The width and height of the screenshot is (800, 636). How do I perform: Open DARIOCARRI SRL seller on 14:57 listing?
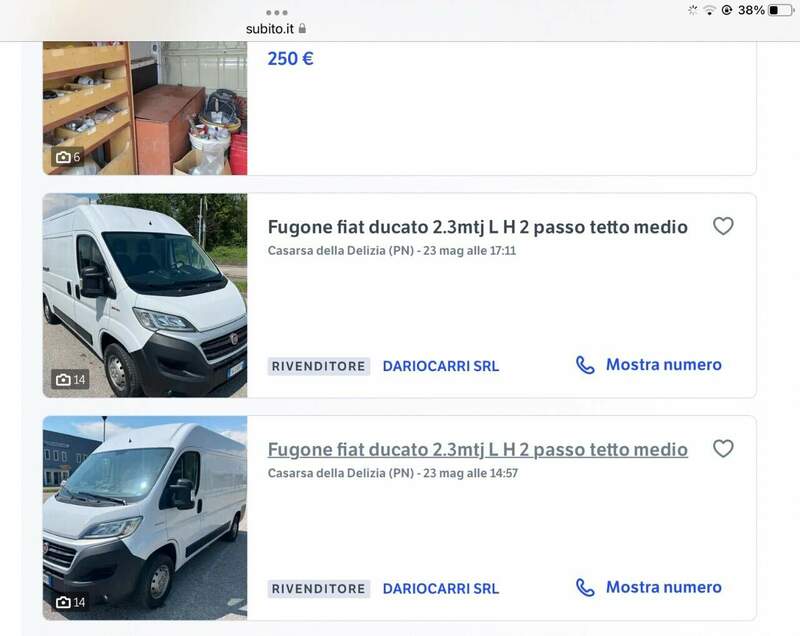pos(441,589)
